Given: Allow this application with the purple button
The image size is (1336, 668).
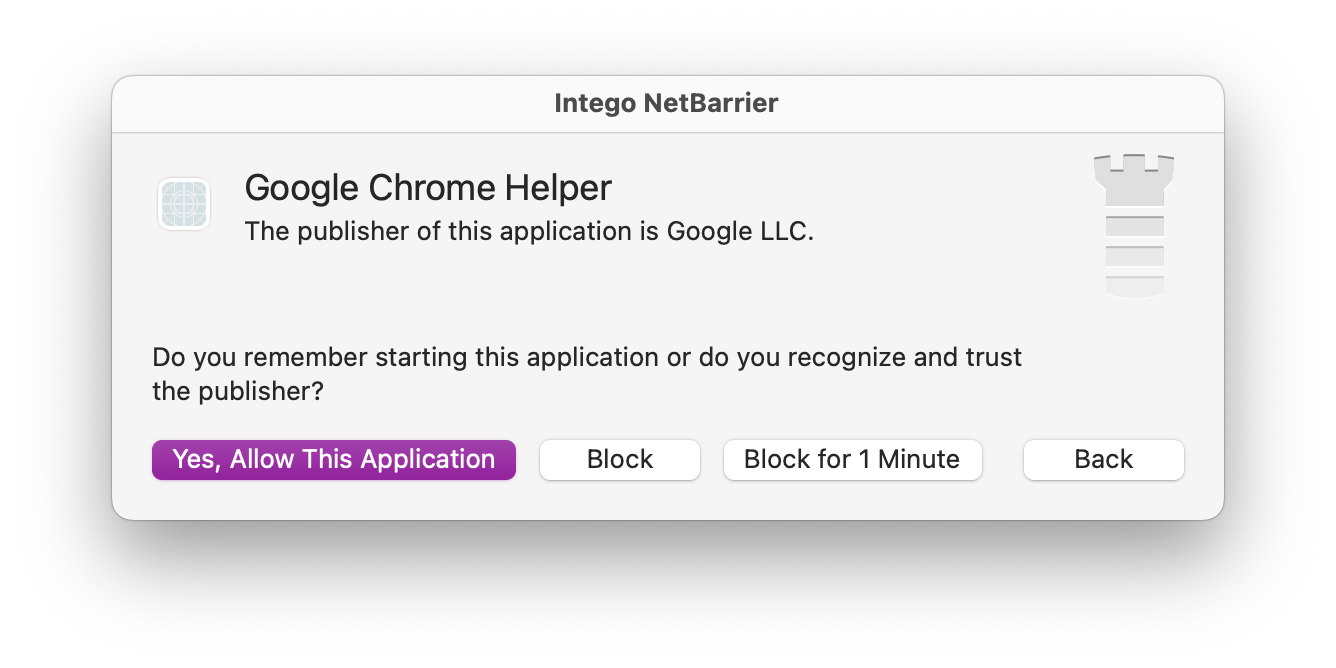Looking at the screenshot, I should pyautogui.click(x=334, y=460).
